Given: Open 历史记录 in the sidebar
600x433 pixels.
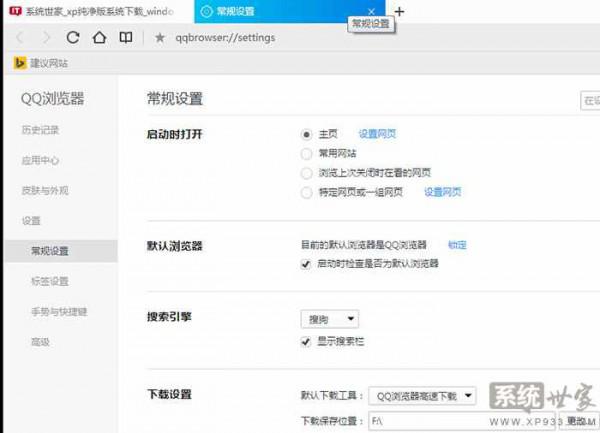Looking at the screenshot, I should pos(40,130).
